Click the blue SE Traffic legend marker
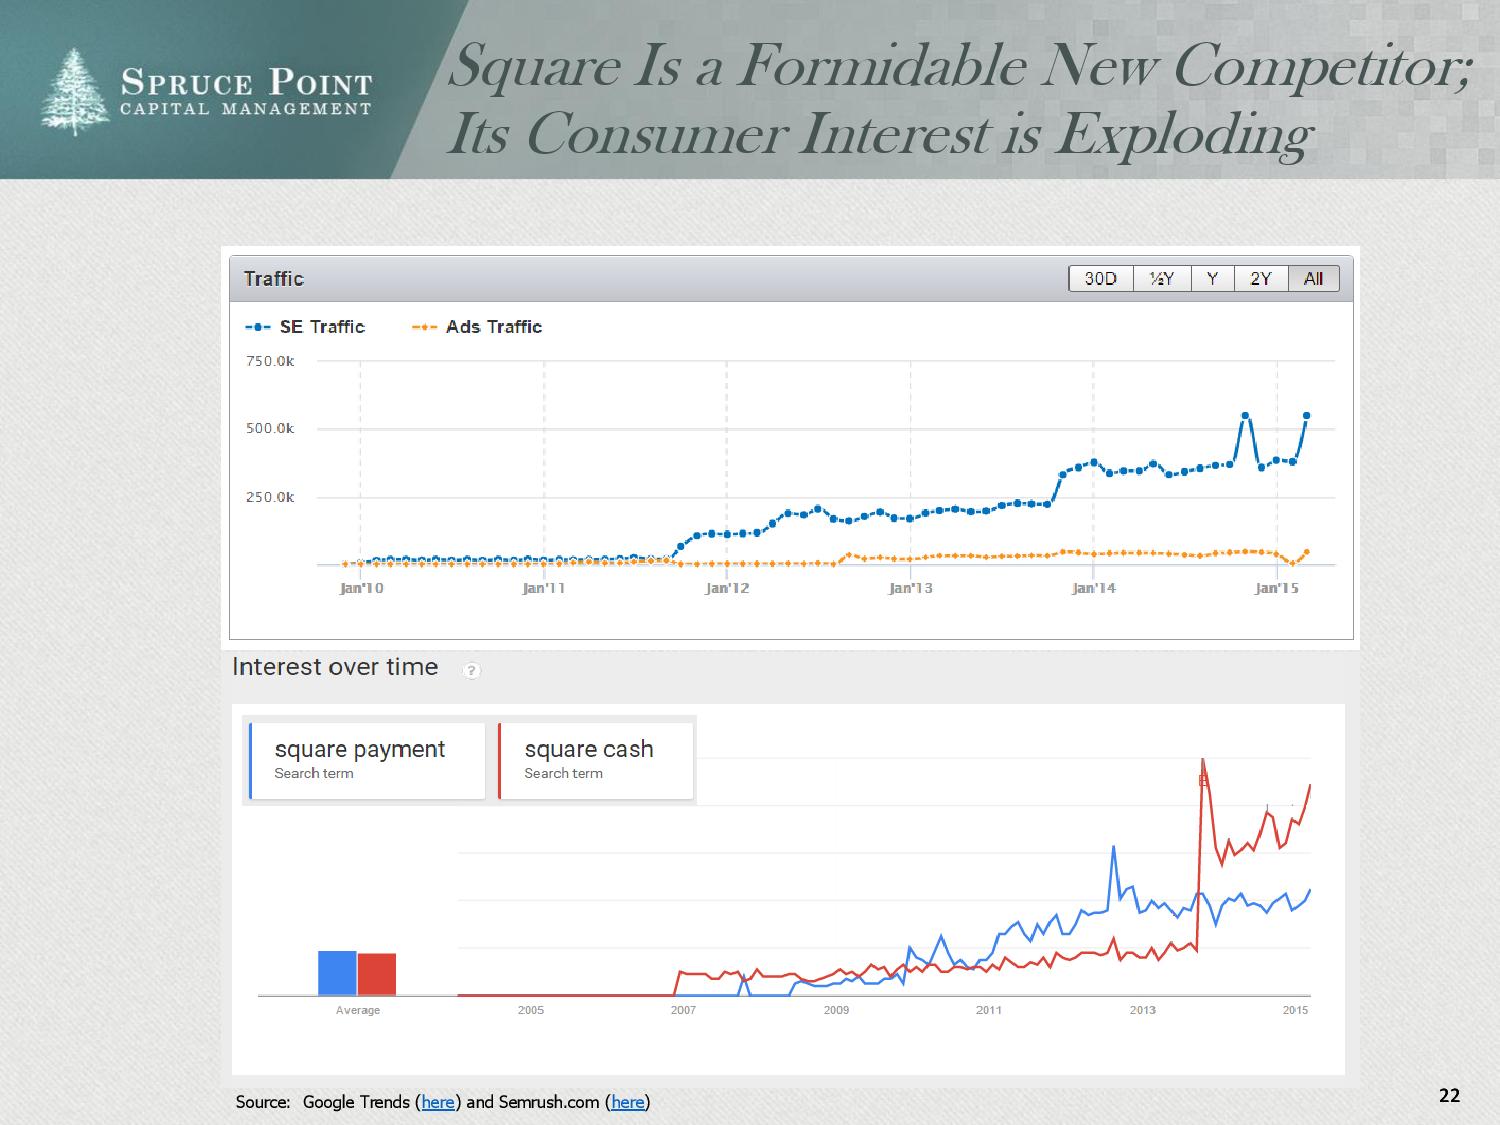The width and height of the screenshot is (1500, 1125). pyautogui.click(x=258, y=327)
